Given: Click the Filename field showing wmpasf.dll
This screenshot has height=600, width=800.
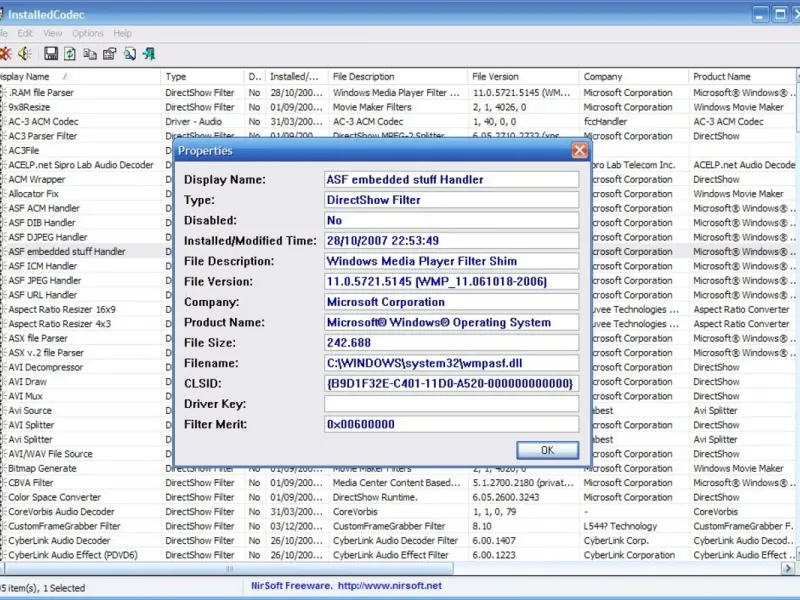Looking at the screenshot, I should 451,363.
